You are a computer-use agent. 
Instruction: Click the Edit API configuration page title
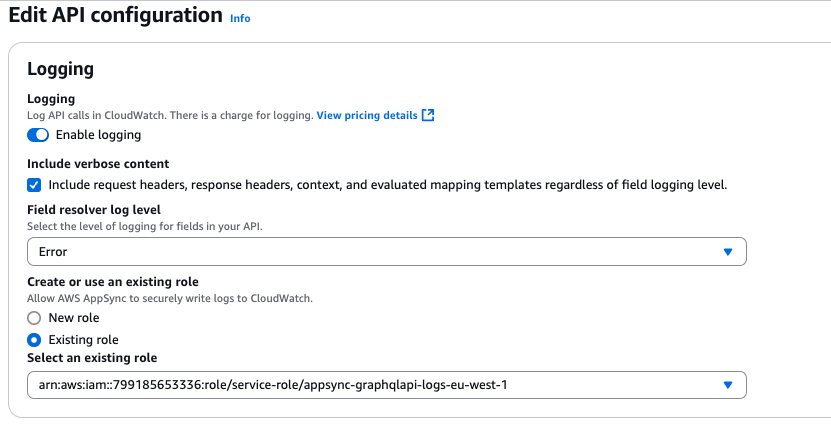[115, 15]
